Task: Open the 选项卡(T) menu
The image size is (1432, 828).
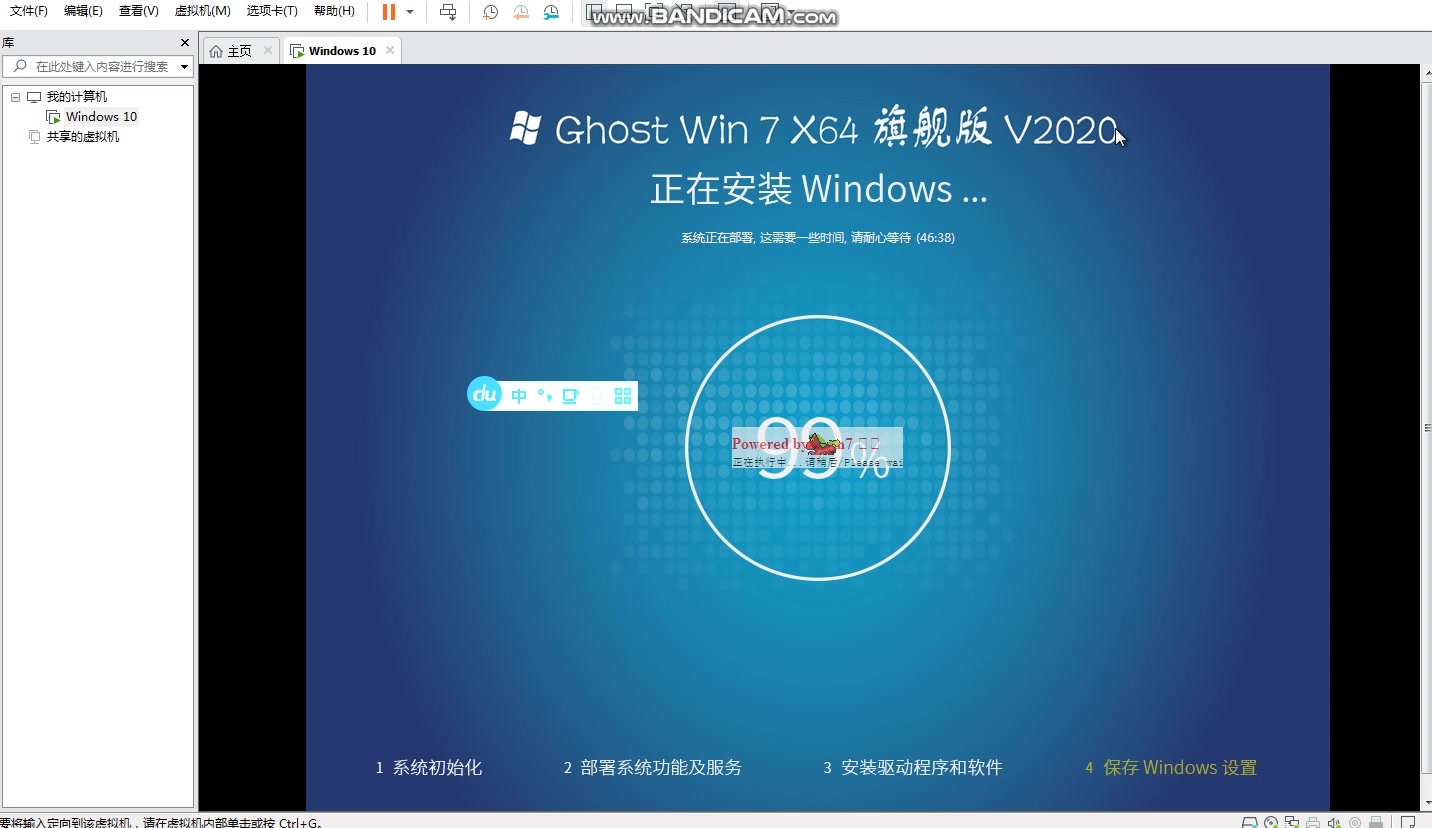Action: (x=272, y=11)
